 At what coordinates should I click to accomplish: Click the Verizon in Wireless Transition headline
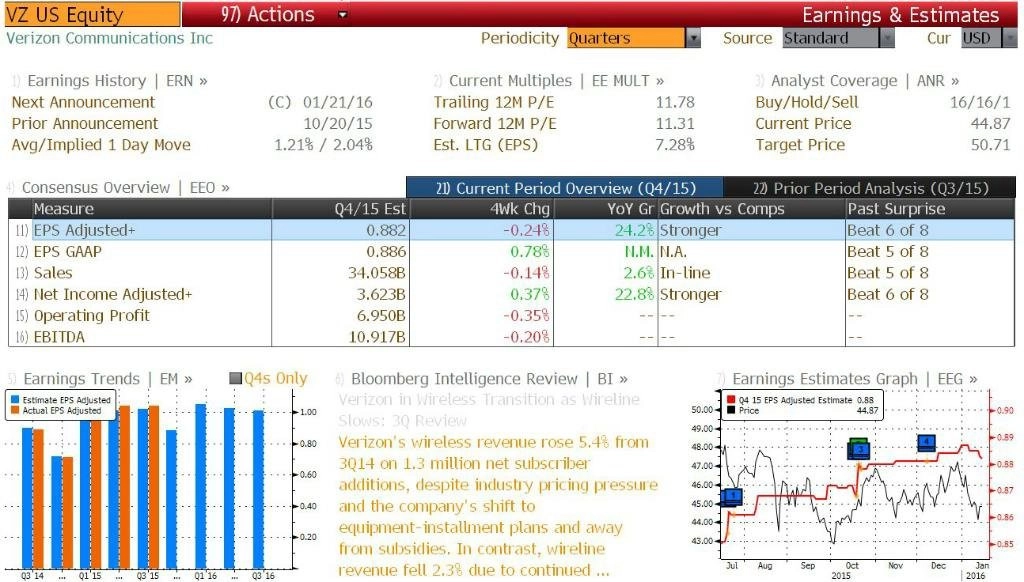(488, 410)
